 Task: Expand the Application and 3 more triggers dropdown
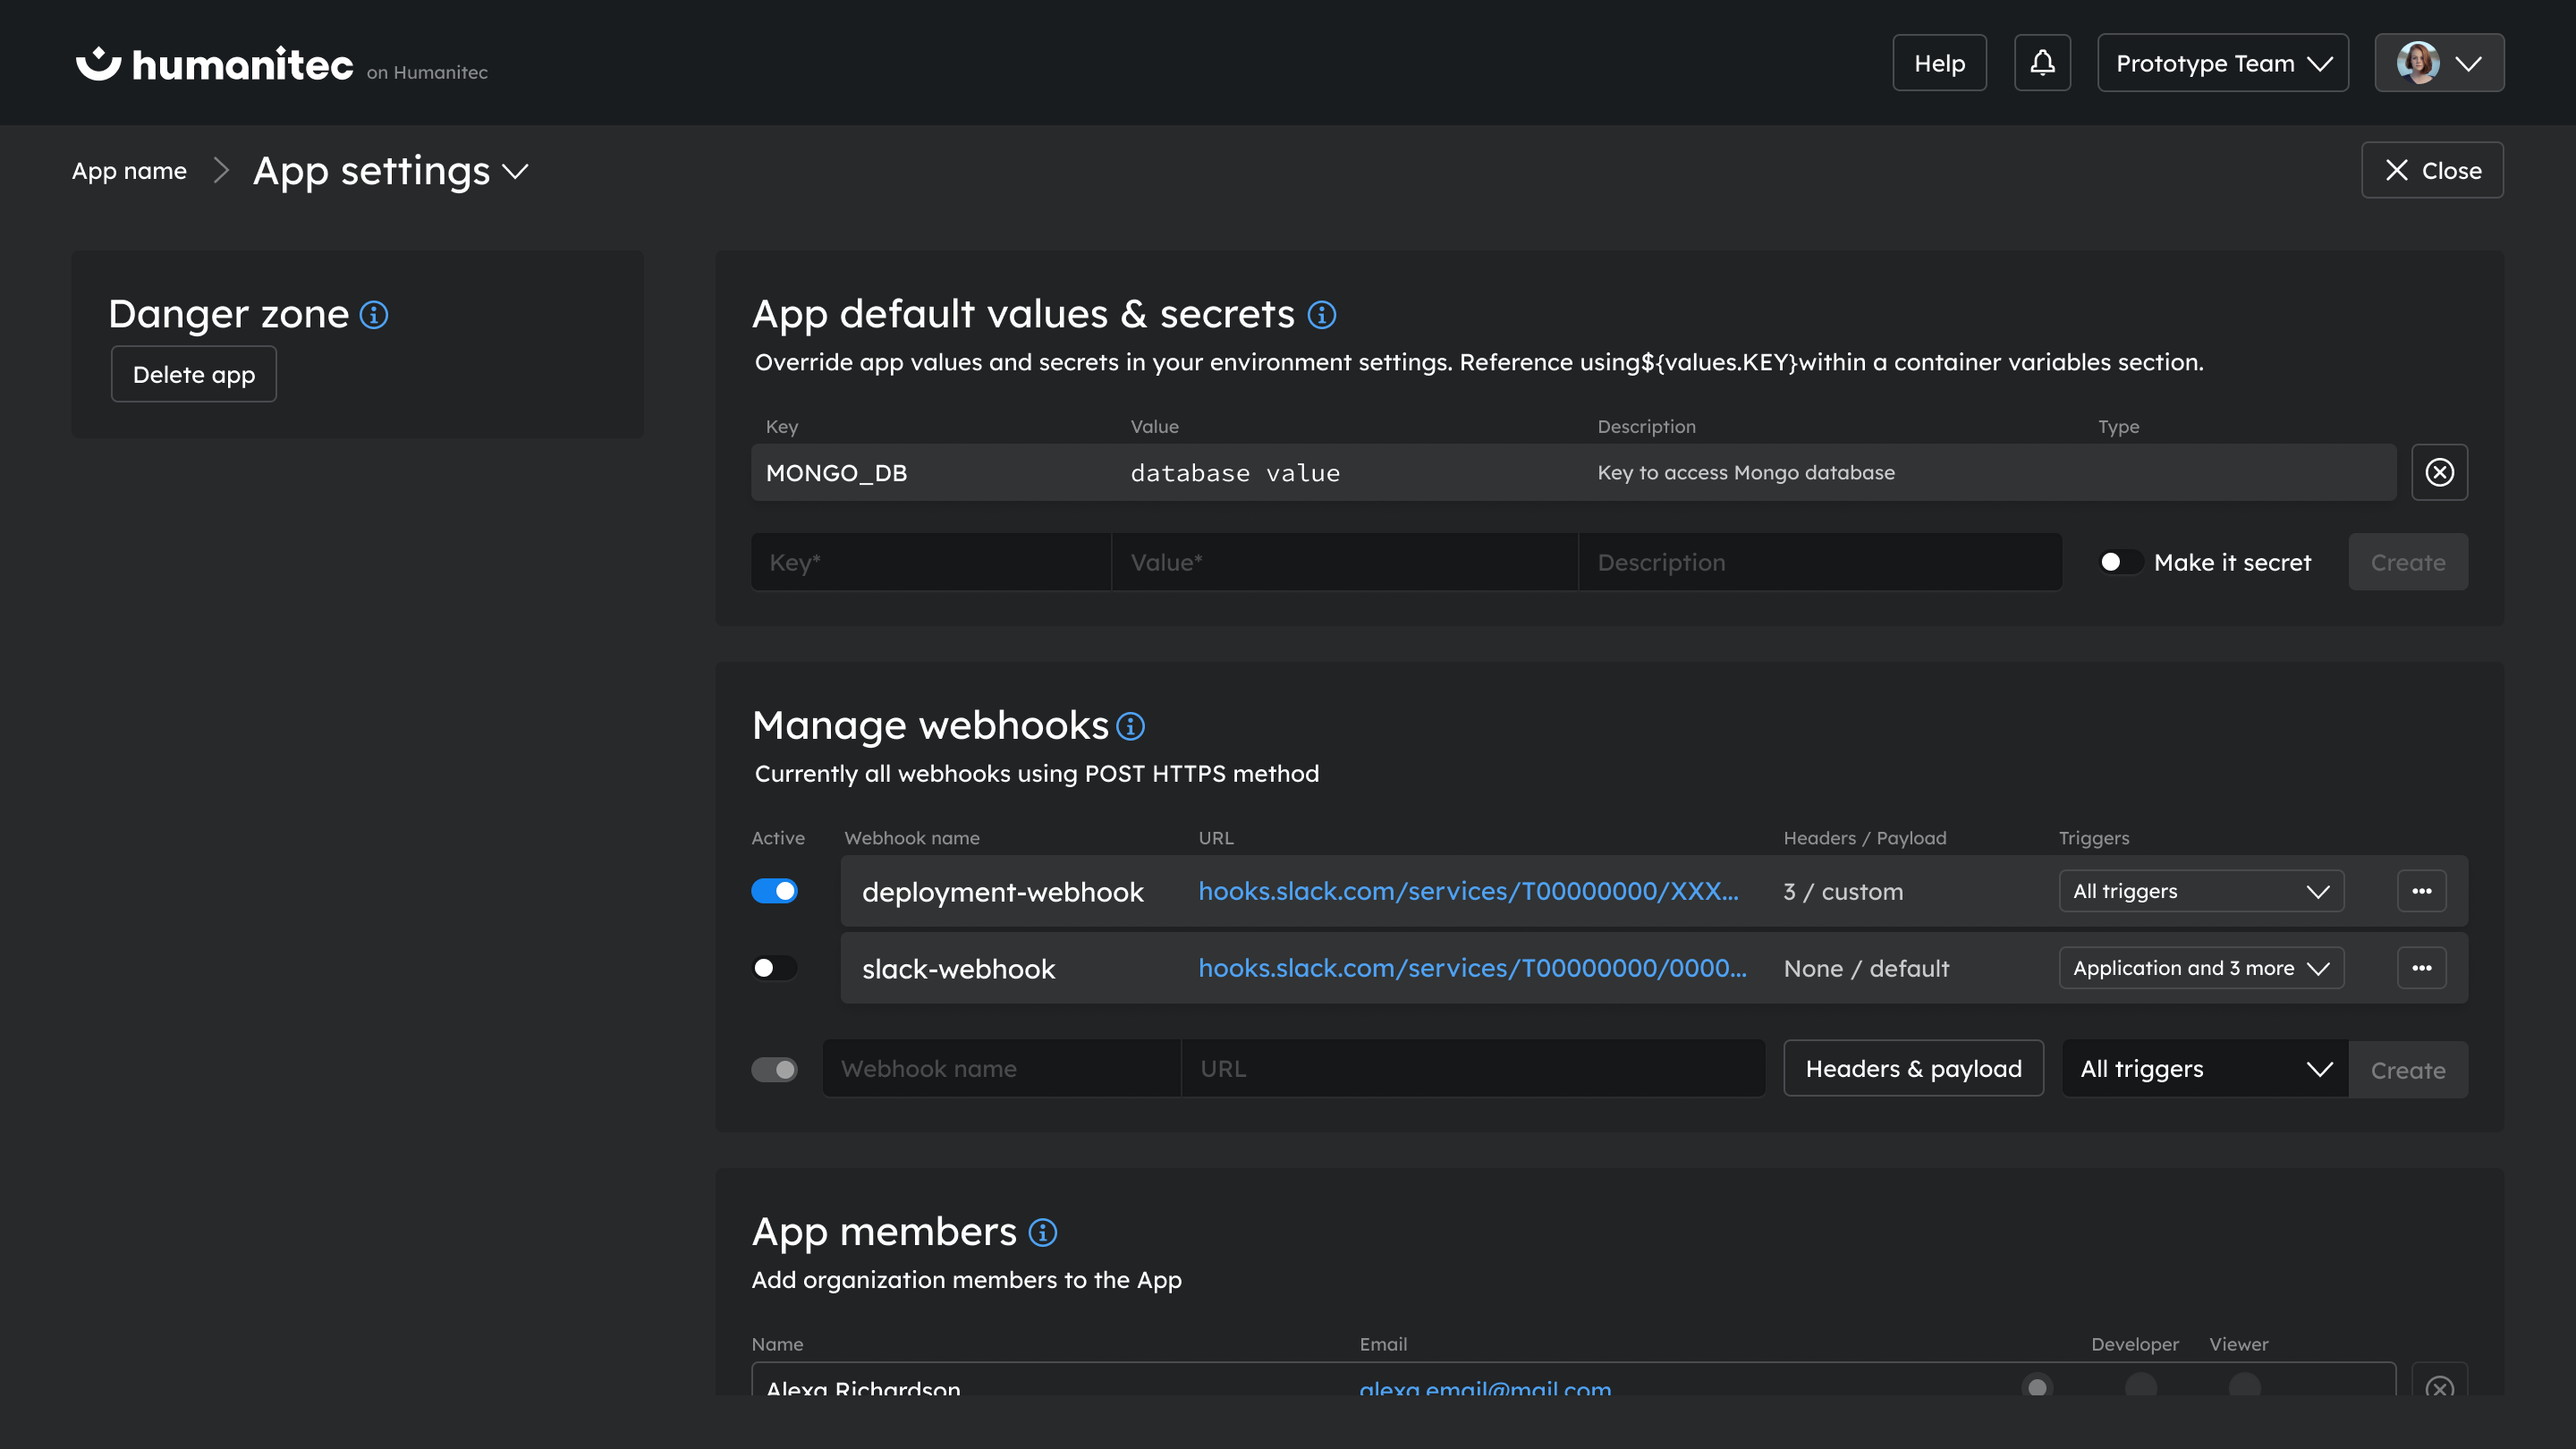tap(2200, 967)
